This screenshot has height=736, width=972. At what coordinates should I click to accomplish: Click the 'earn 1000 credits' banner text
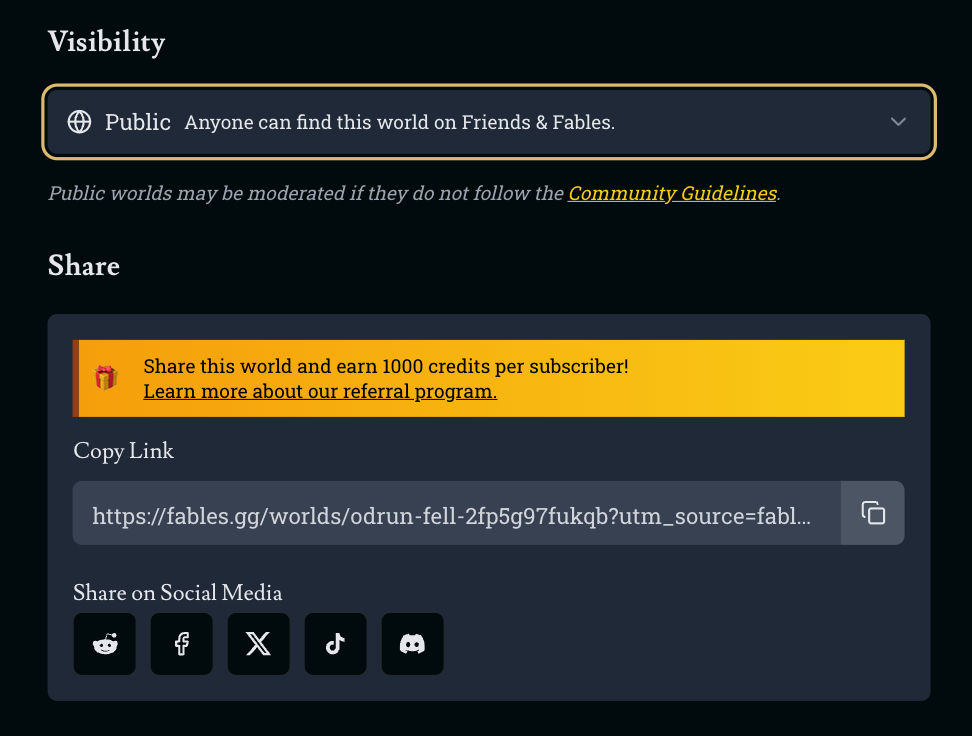pos(386,366)
